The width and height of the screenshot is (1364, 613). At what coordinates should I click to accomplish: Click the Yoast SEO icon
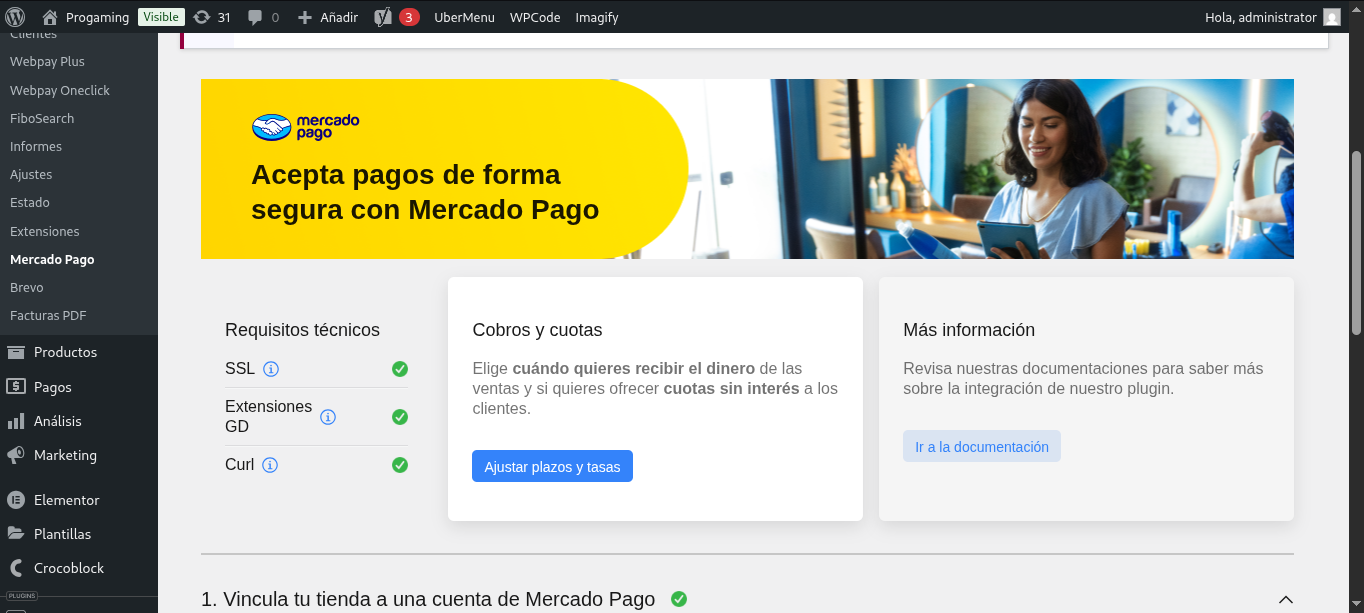pyautogui.click(x=382, y=17)
